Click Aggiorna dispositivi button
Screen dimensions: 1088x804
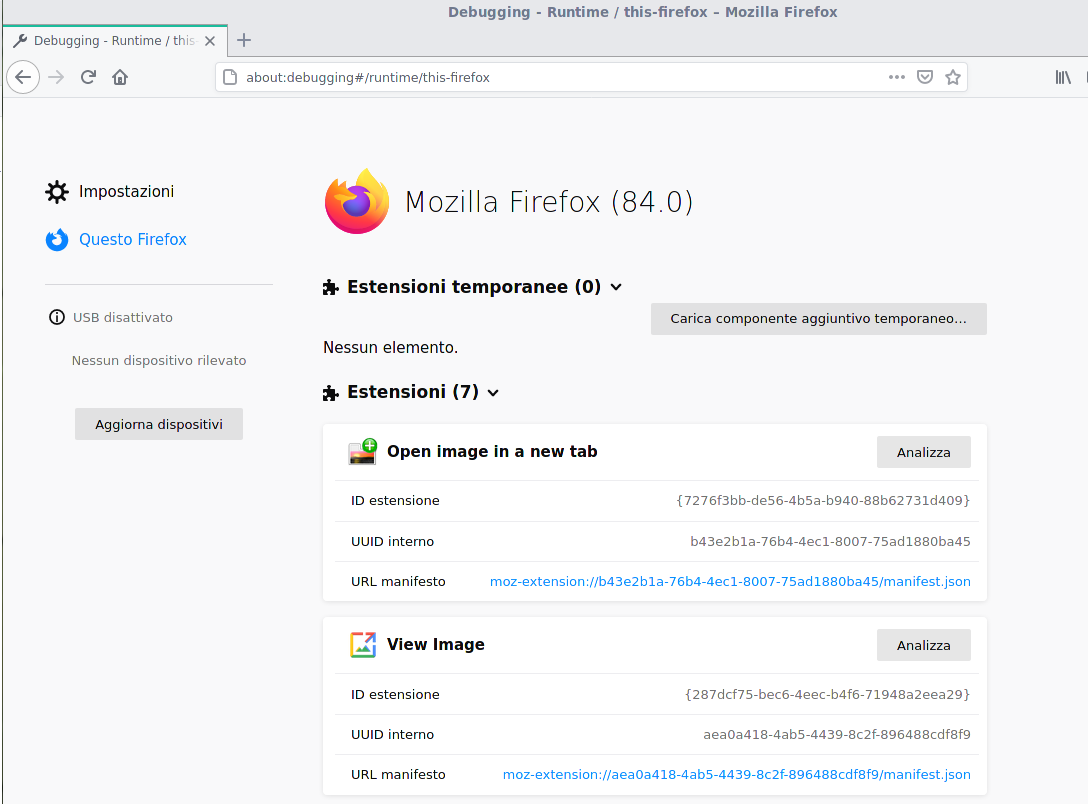159,424
